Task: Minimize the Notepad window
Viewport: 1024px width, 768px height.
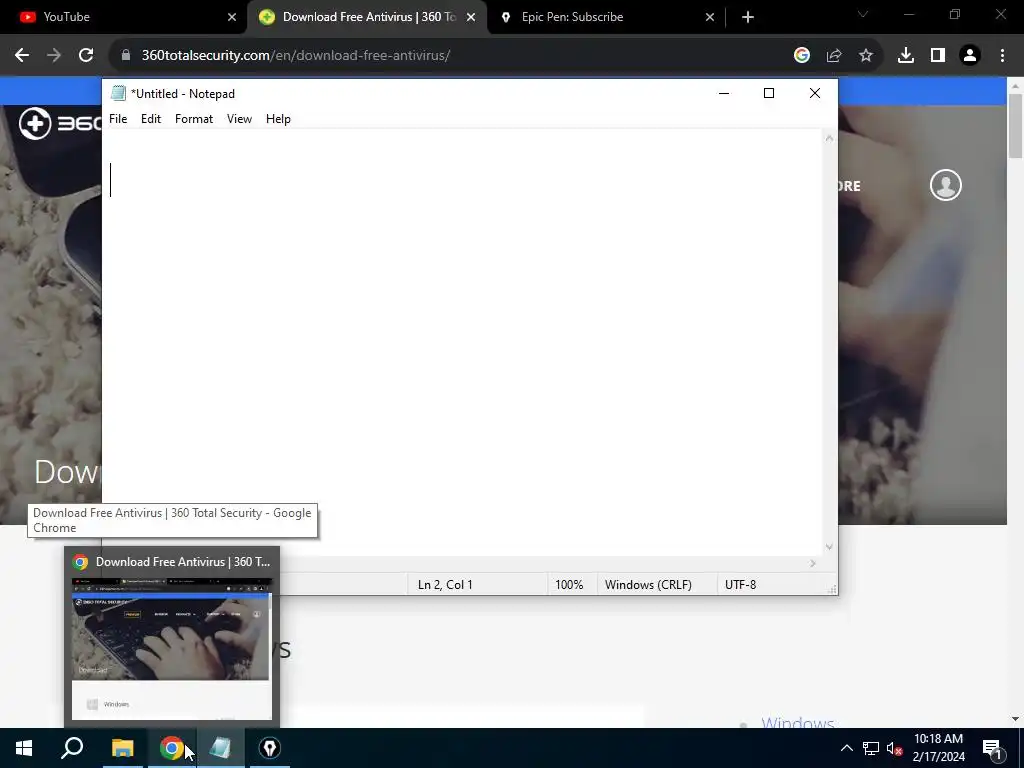Action: click(x=724, y=93)
